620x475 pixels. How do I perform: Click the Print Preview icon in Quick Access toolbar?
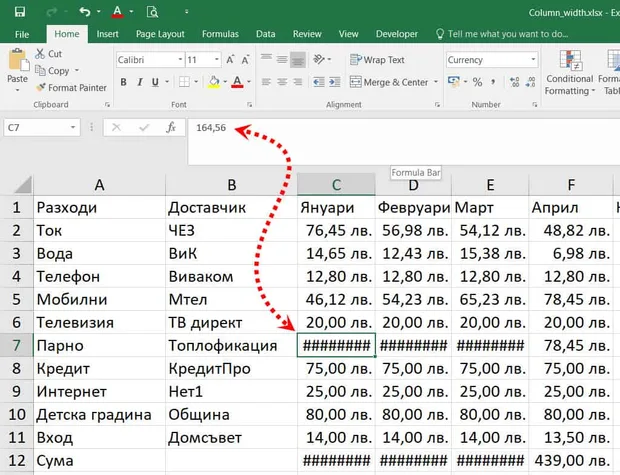152,12
